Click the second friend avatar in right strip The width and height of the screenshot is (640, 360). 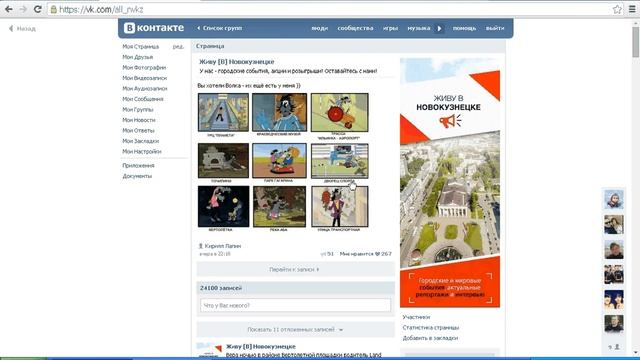coord(614,225)
